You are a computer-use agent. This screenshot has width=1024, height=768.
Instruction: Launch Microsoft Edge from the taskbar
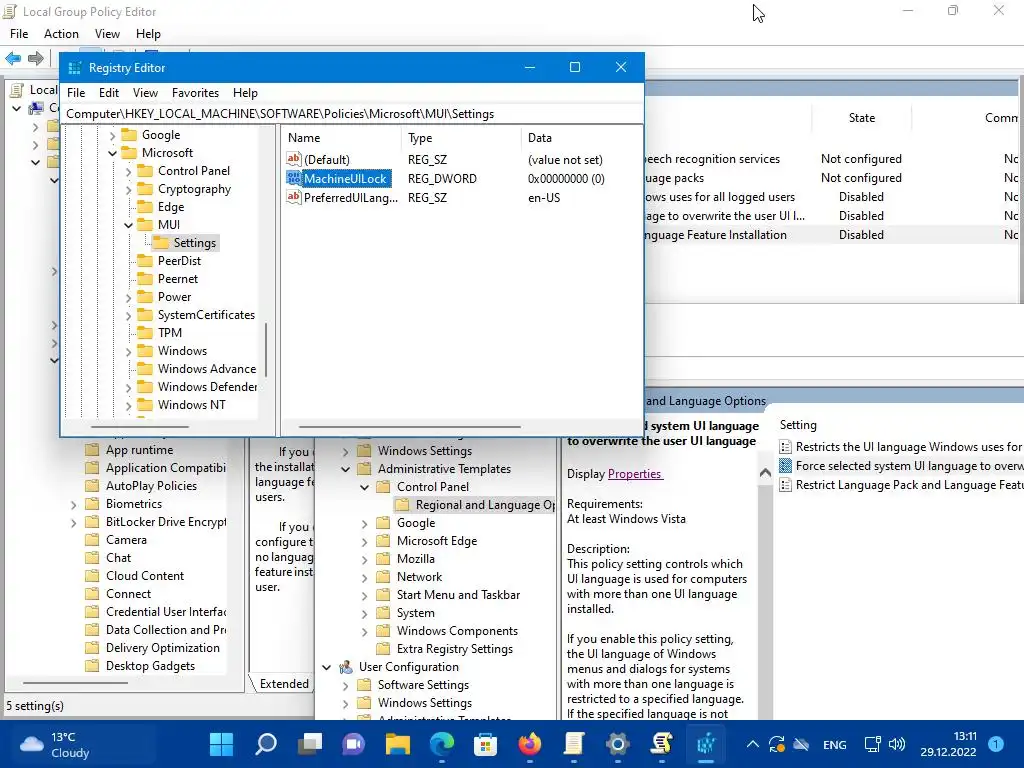coord(442,744)
